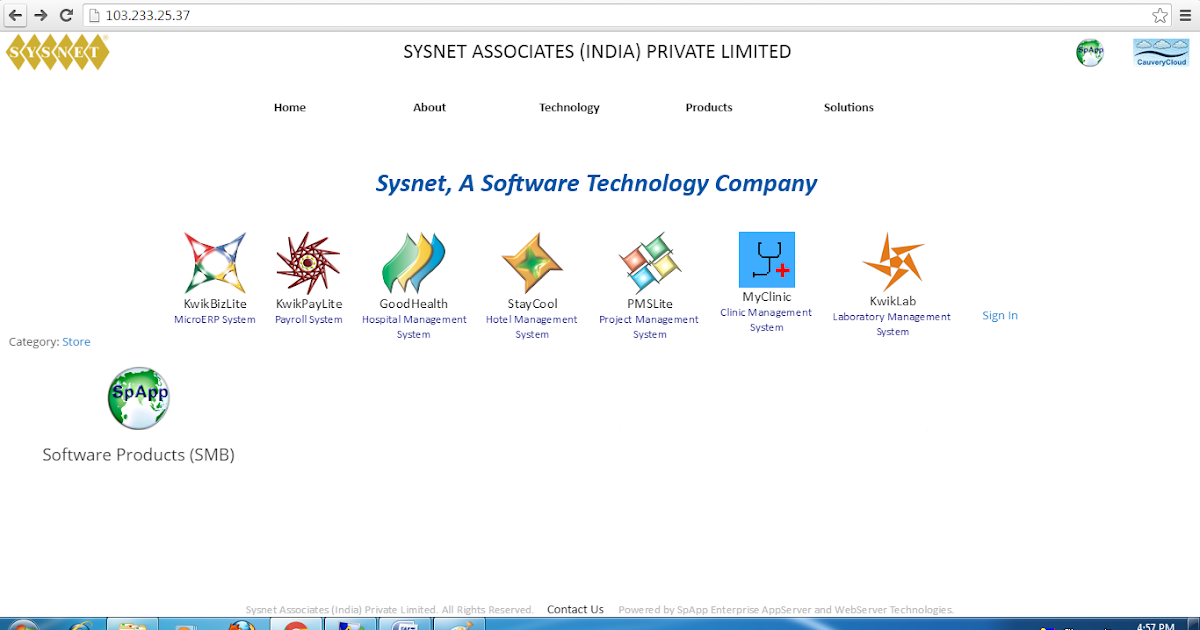
Task: Open the Solutions menu
Action: (x=848, y=107)
